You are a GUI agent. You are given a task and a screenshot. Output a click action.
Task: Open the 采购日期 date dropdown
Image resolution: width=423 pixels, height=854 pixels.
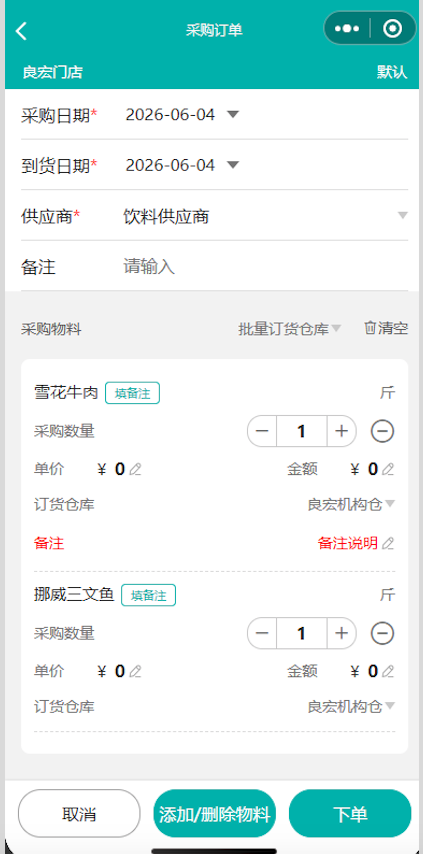coord(233,114)
